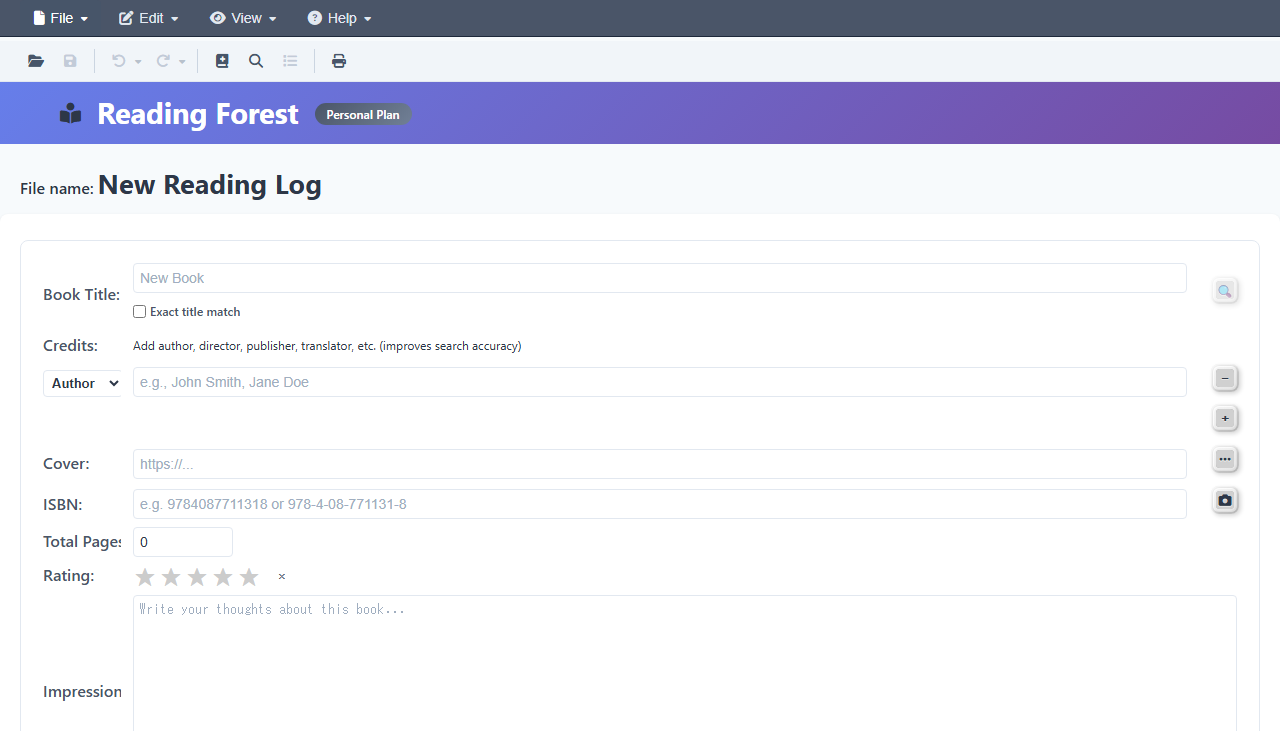
Task: Focus the author name input field
Action: pyautogui.click(x=660, y=382)
